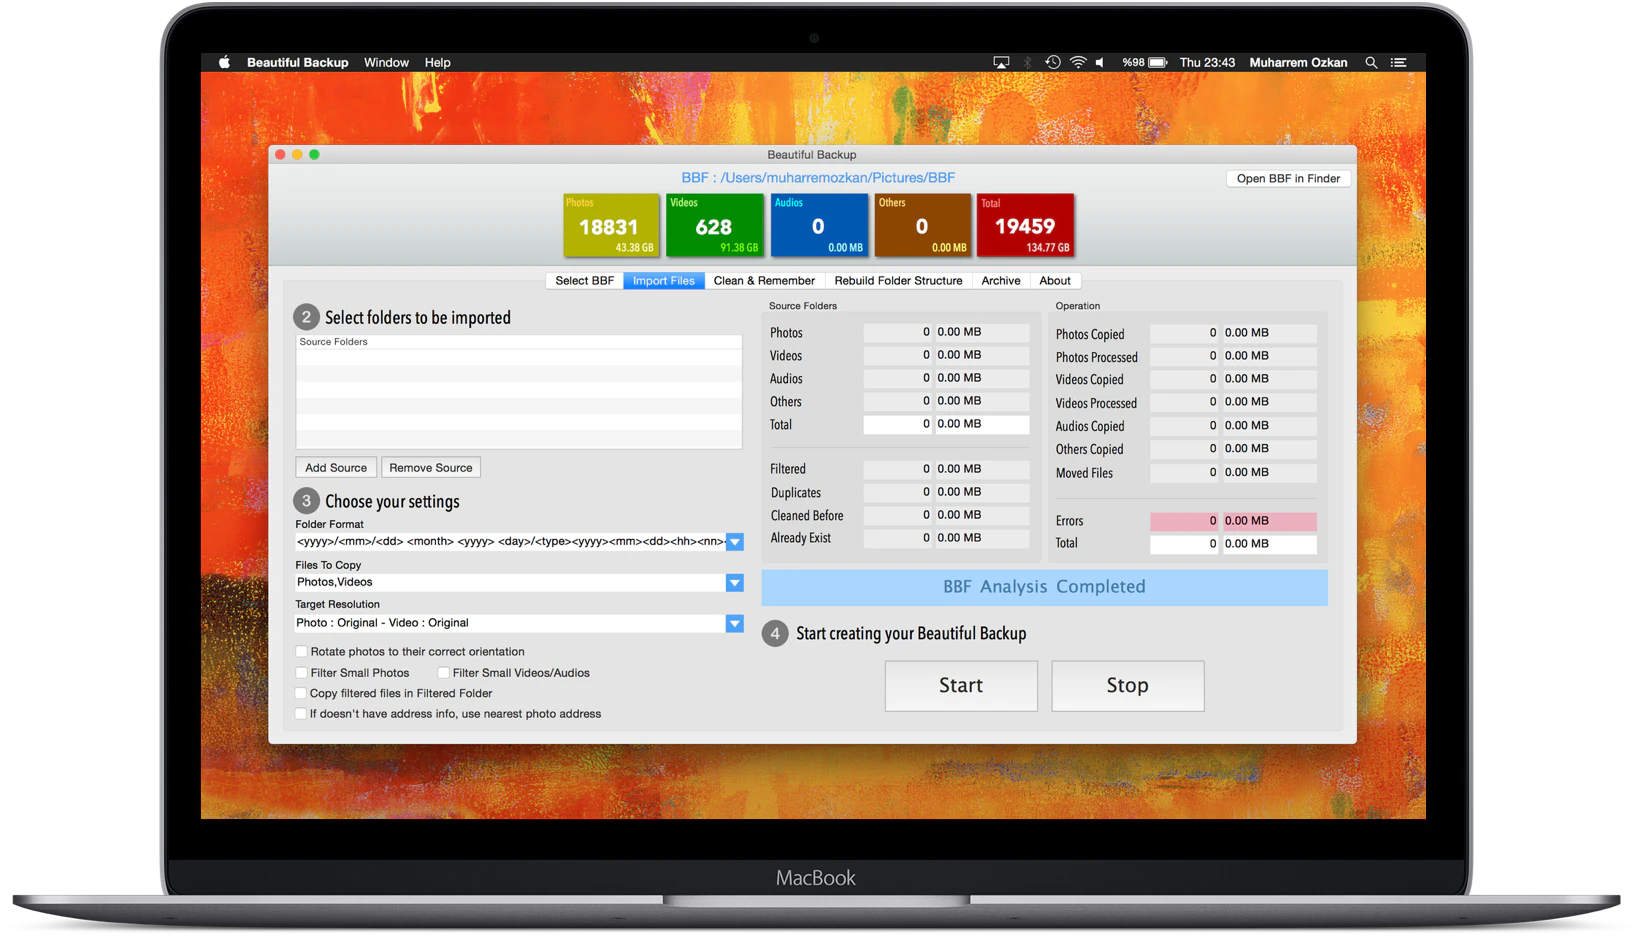Enable Copy filtered files in Filtered Folder

(301, 693)
